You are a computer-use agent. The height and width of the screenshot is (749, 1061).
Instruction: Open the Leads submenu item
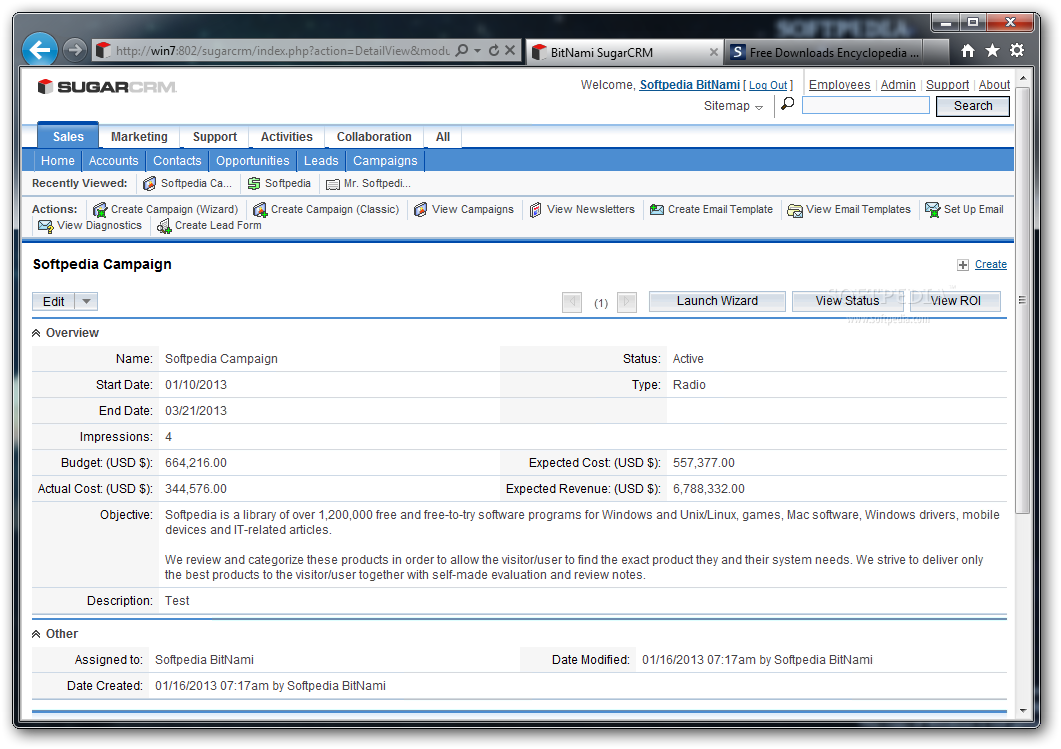pyautogui.click(x=321, y=161)
